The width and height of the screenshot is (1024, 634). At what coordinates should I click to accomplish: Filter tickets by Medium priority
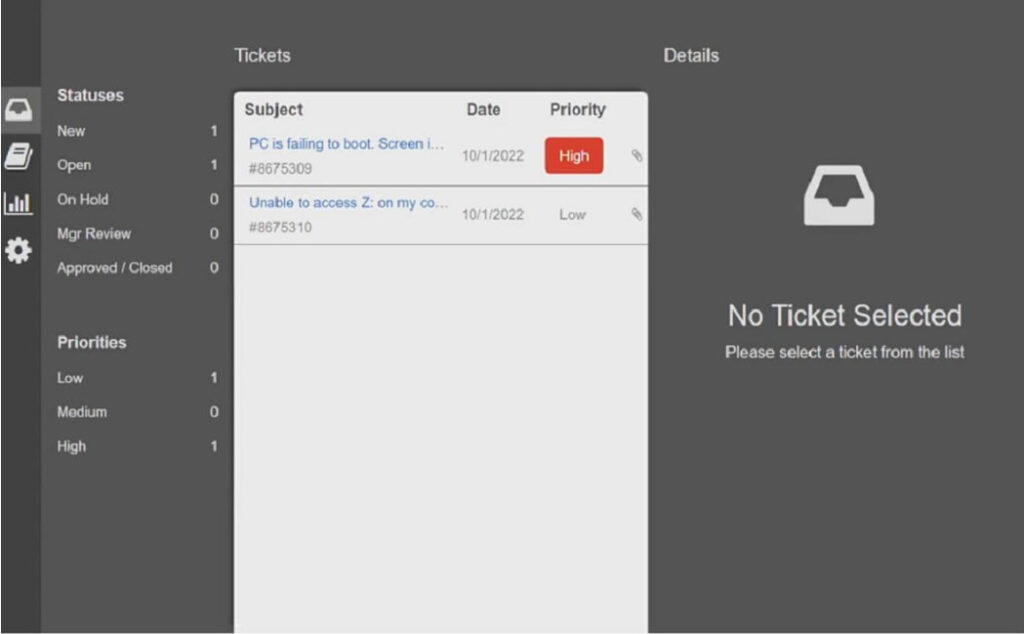pyautogui.click(x=82, y=412)
